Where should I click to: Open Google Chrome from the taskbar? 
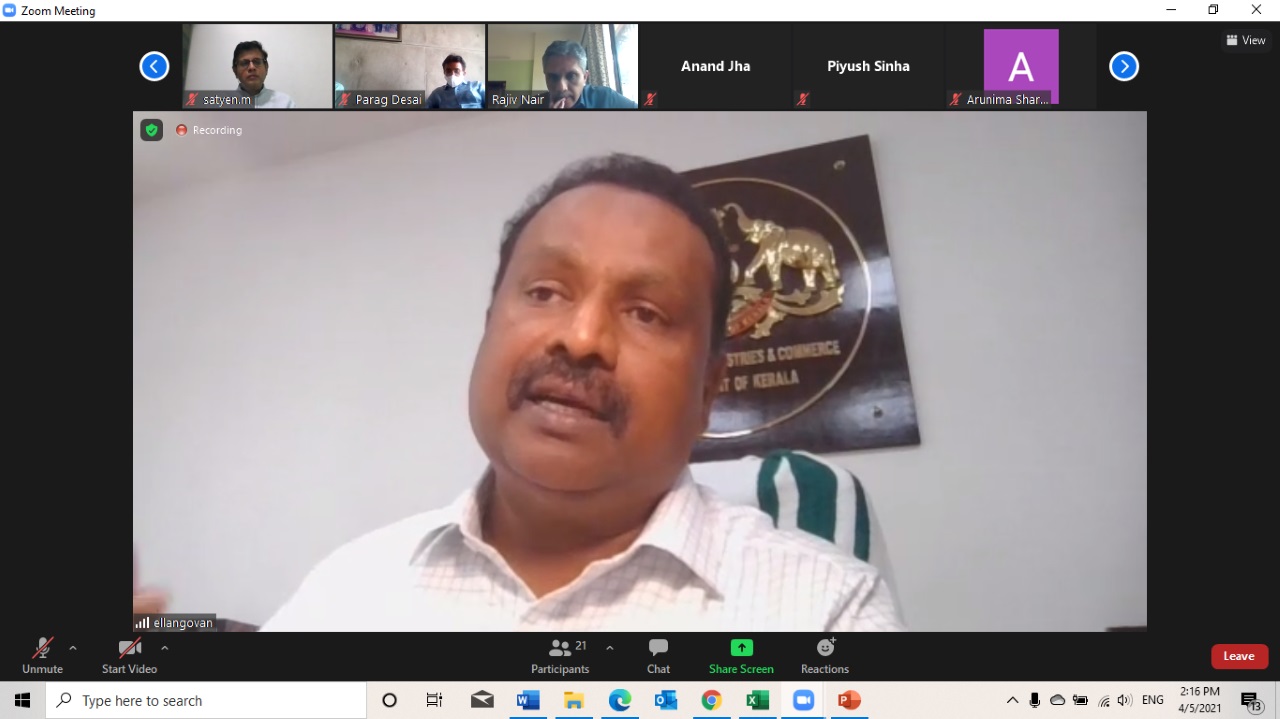[711, 700]
